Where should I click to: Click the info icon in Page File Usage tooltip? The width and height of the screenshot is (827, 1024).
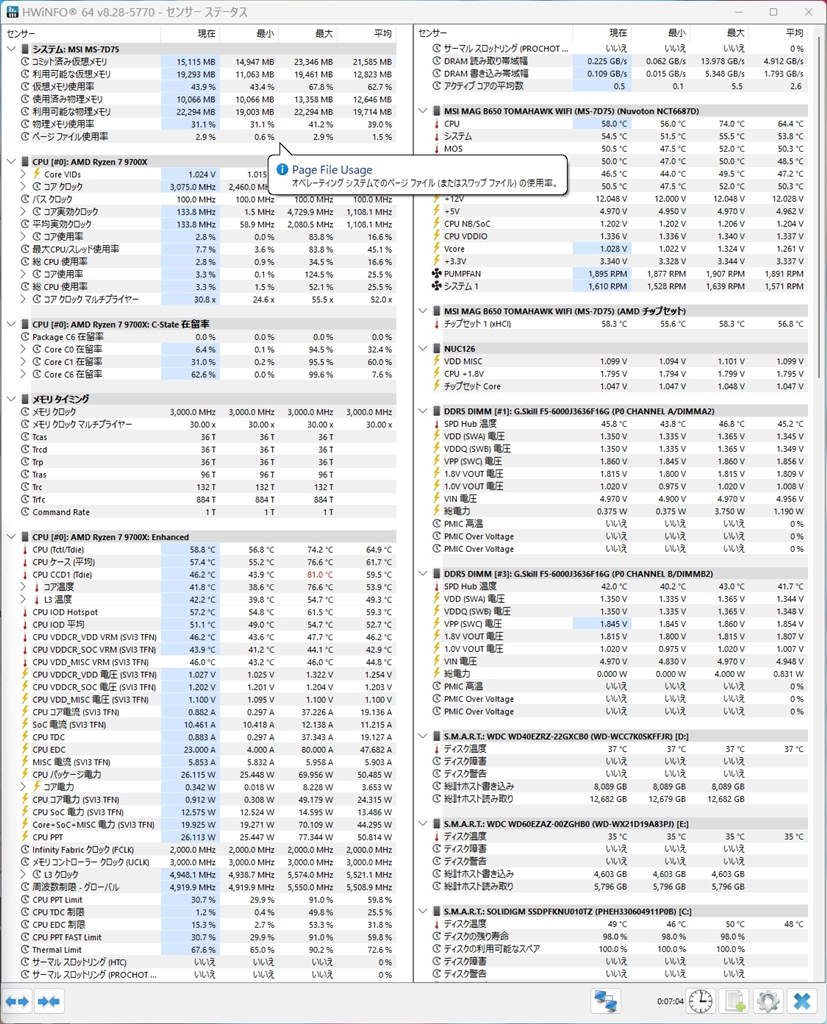pos(282,169)
